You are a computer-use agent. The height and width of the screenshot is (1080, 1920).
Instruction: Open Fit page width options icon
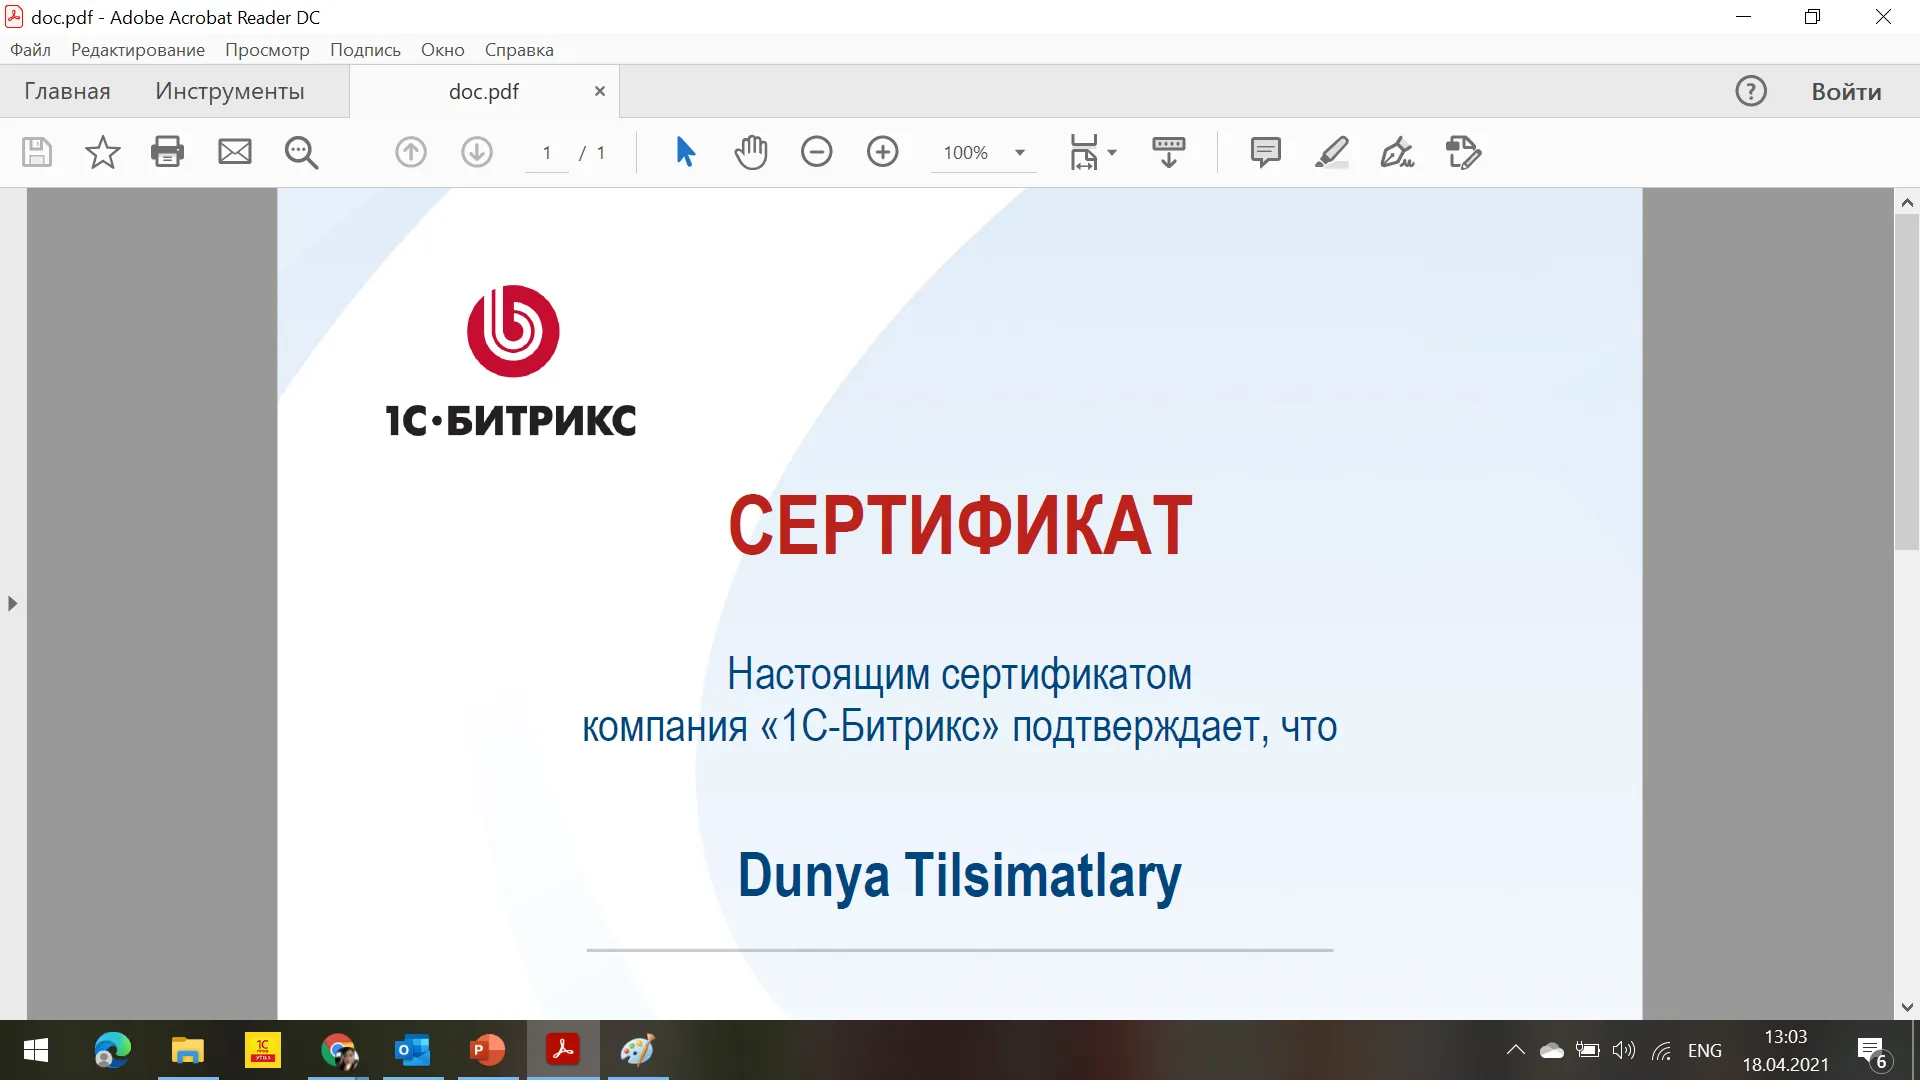1092,152
